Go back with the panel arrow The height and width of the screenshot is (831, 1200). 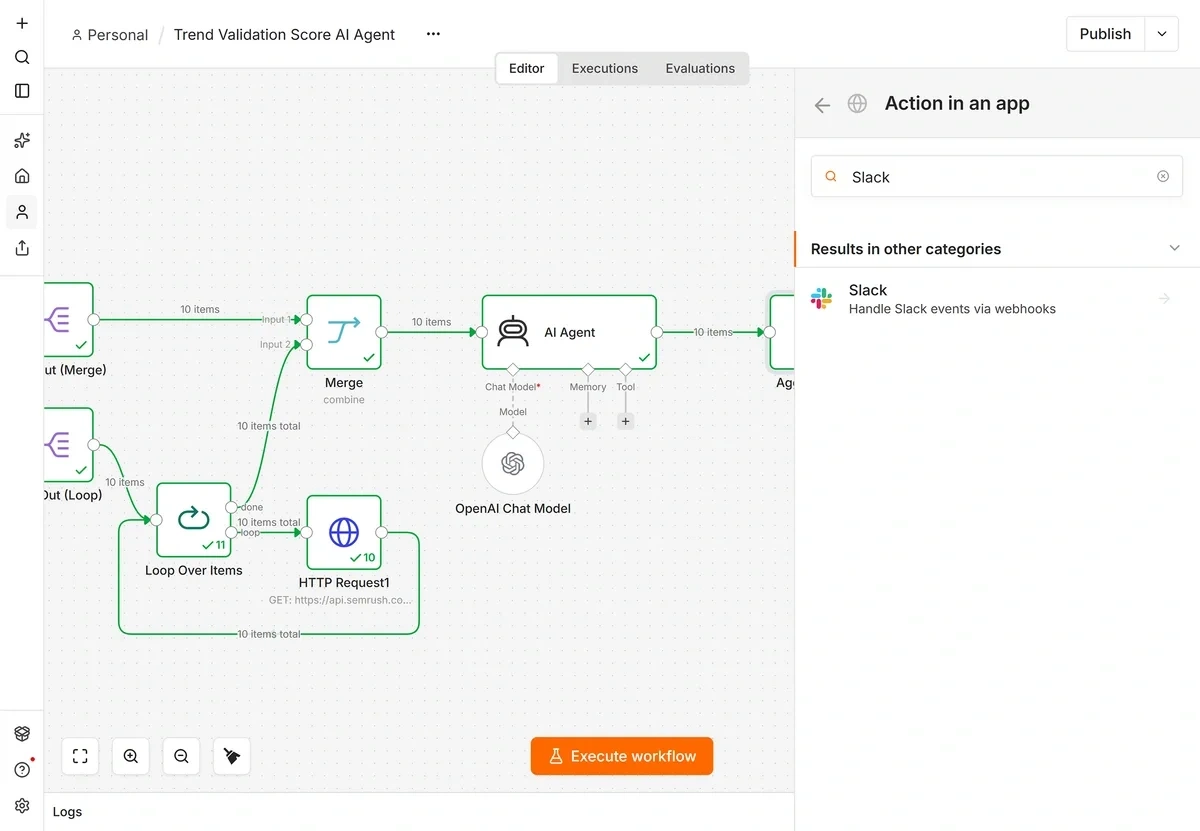point(822,105)
